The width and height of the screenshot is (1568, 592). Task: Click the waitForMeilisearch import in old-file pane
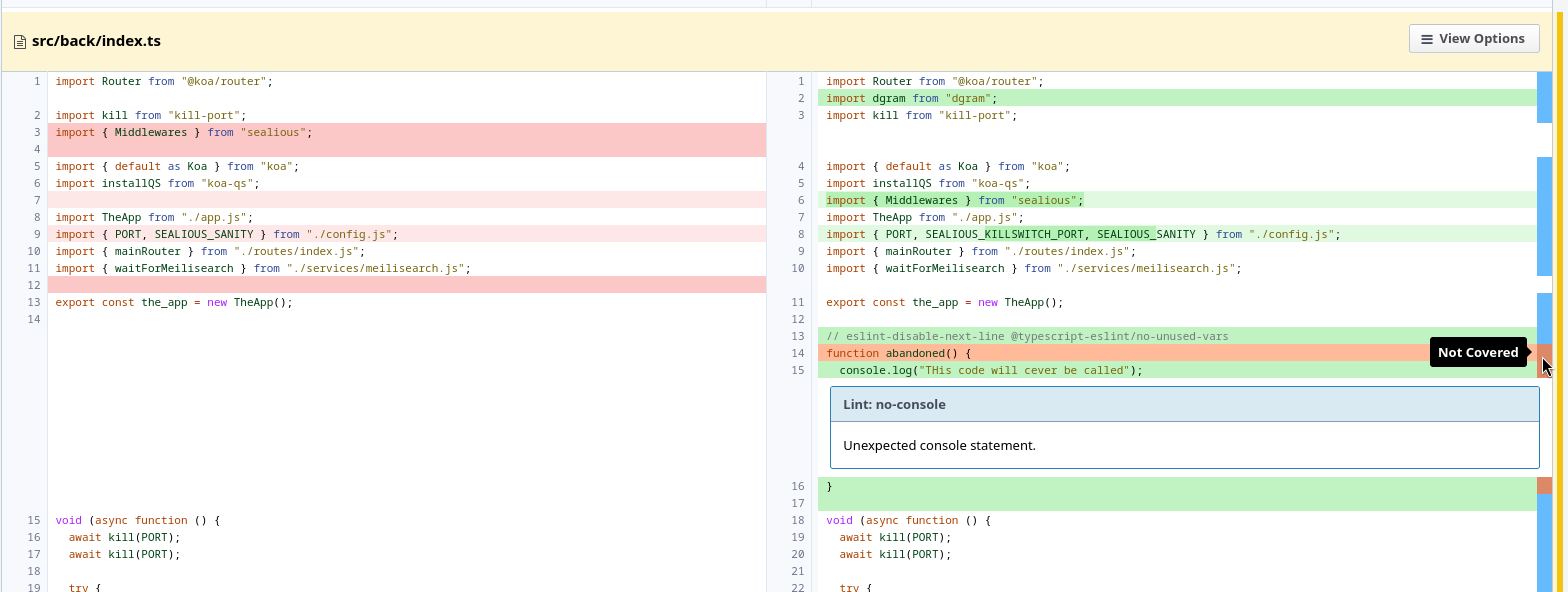pos(406,268)
